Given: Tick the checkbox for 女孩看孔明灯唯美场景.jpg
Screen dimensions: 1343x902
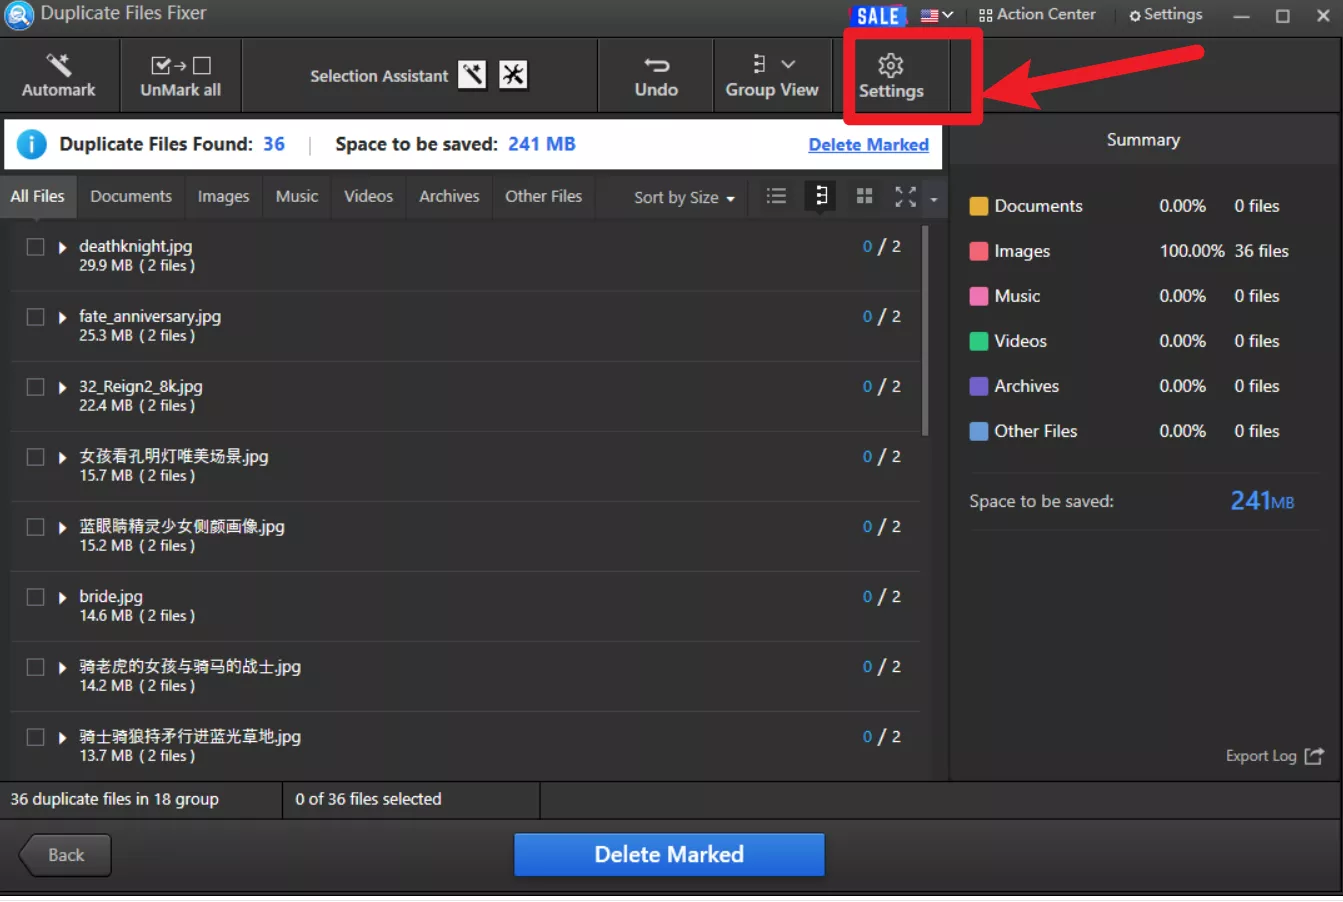Looking at the screenshot, I should (36, 457).
